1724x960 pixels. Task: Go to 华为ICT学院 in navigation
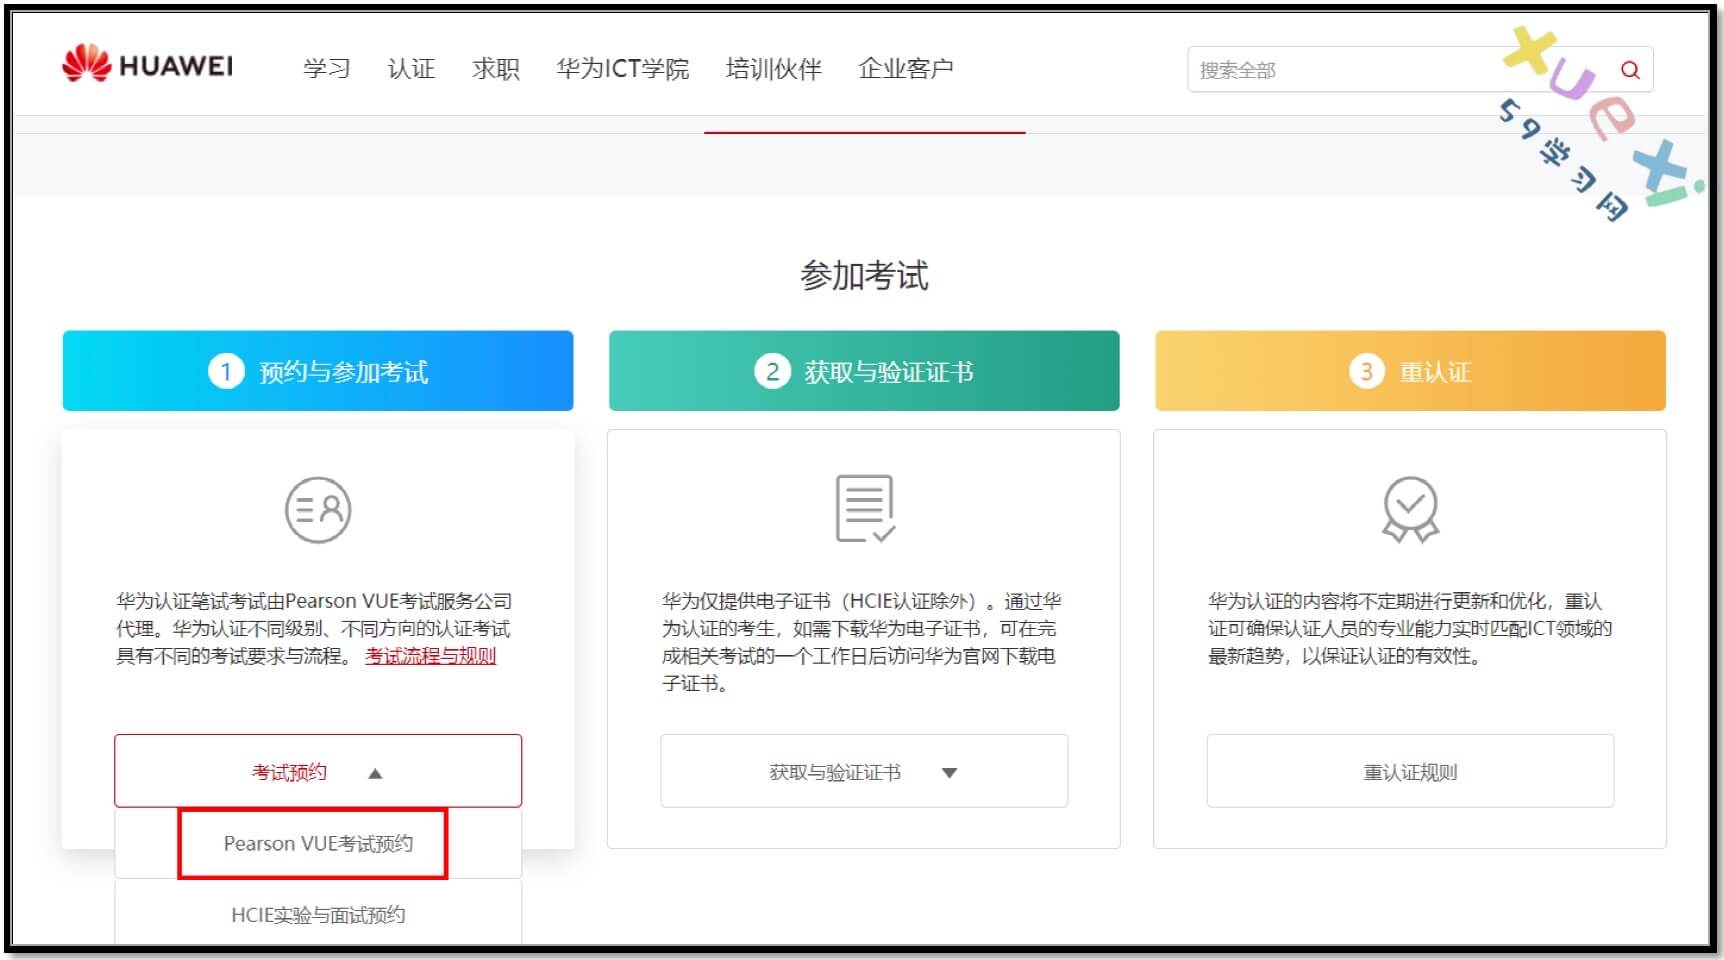point(622,69)
